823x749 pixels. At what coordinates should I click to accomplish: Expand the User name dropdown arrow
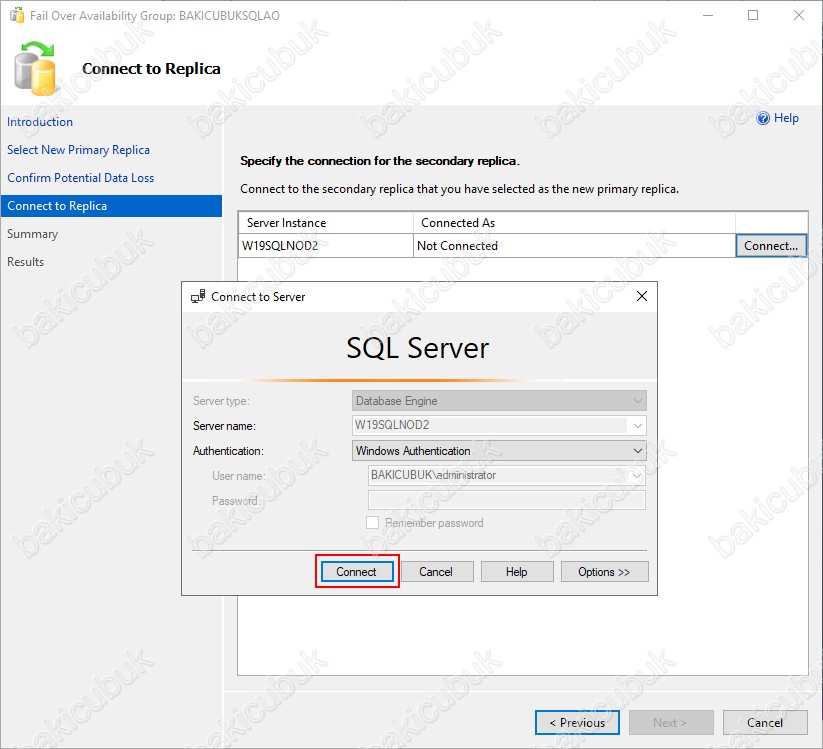(637, 476)
